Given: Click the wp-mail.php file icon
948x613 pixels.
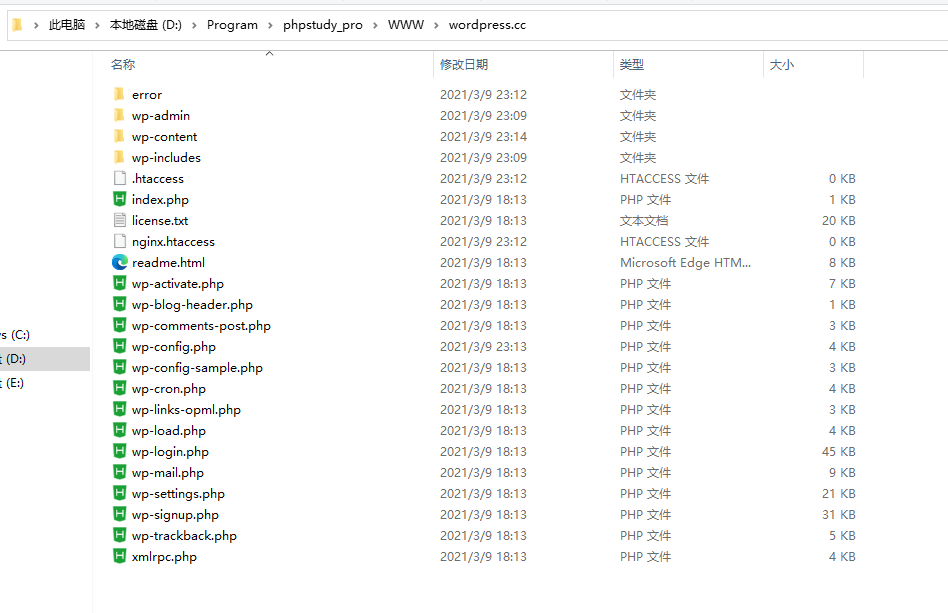Looking at the screenshot, I should [120, 472].
